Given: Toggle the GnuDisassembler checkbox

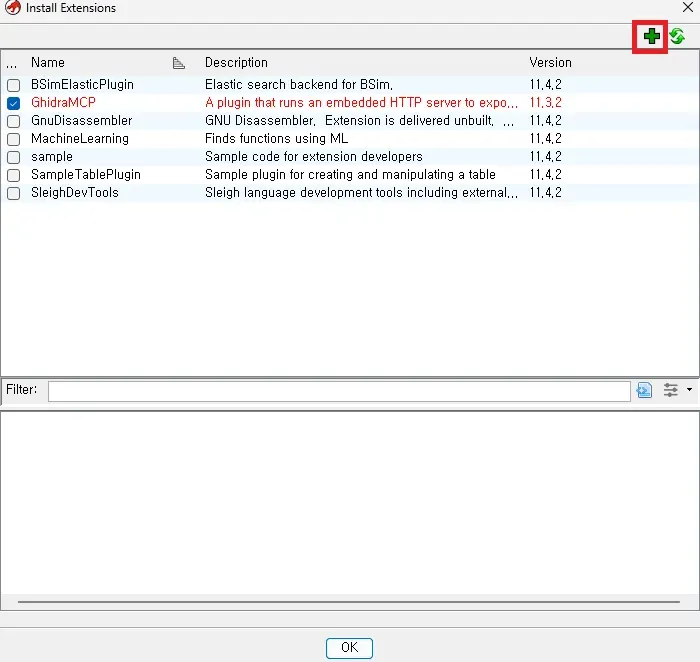Looking at the screenshot, I should [x=13, y=121].
